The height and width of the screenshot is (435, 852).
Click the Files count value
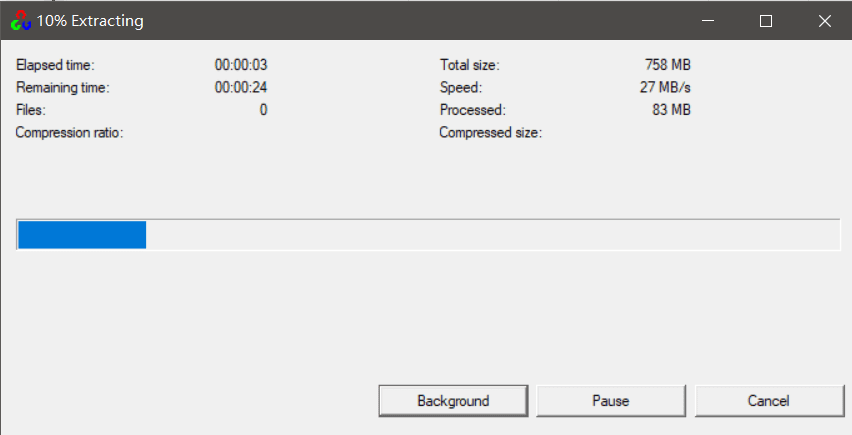coord(263,110)
